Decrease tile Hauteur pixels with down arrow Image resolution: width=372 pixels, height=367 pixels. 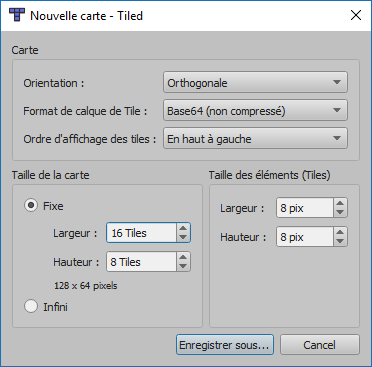click(340, 241)
